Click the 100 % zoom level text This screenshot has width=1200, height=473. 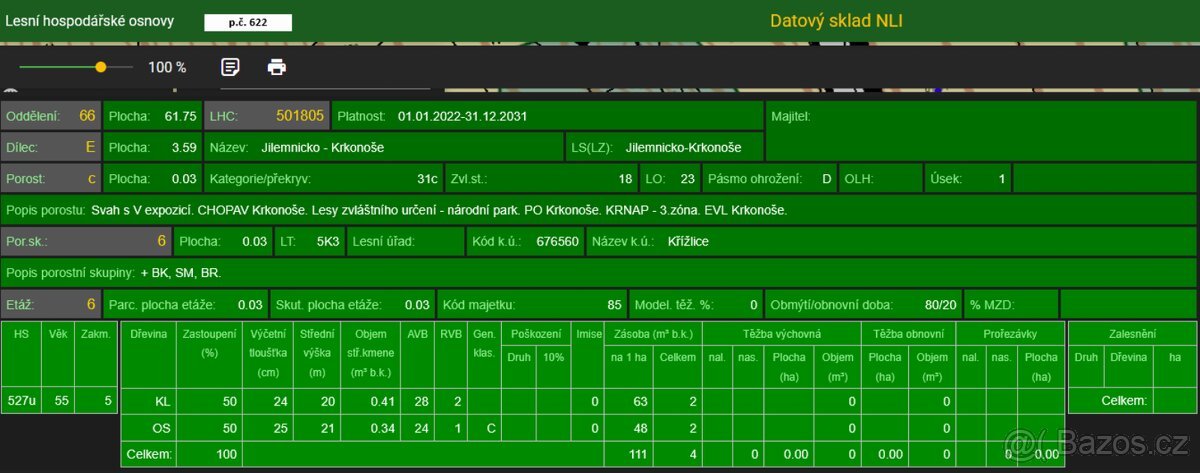click(x=167, y=68)
